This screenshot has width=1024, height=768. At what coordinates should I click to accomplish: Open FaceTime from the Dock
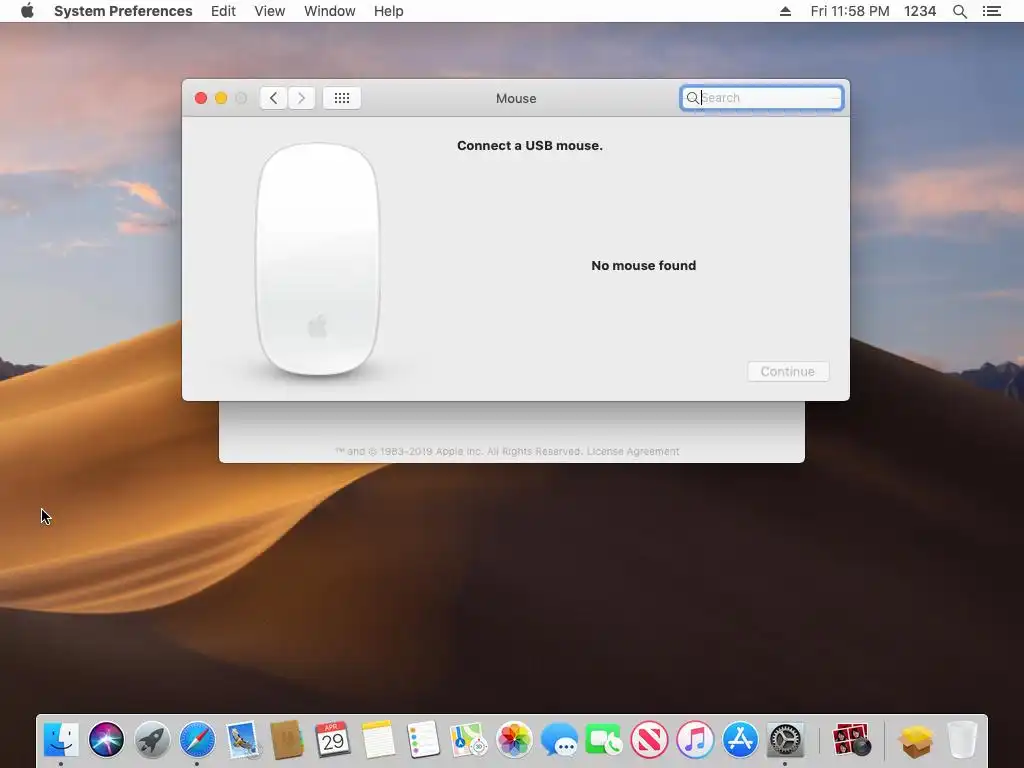[604, 740]
